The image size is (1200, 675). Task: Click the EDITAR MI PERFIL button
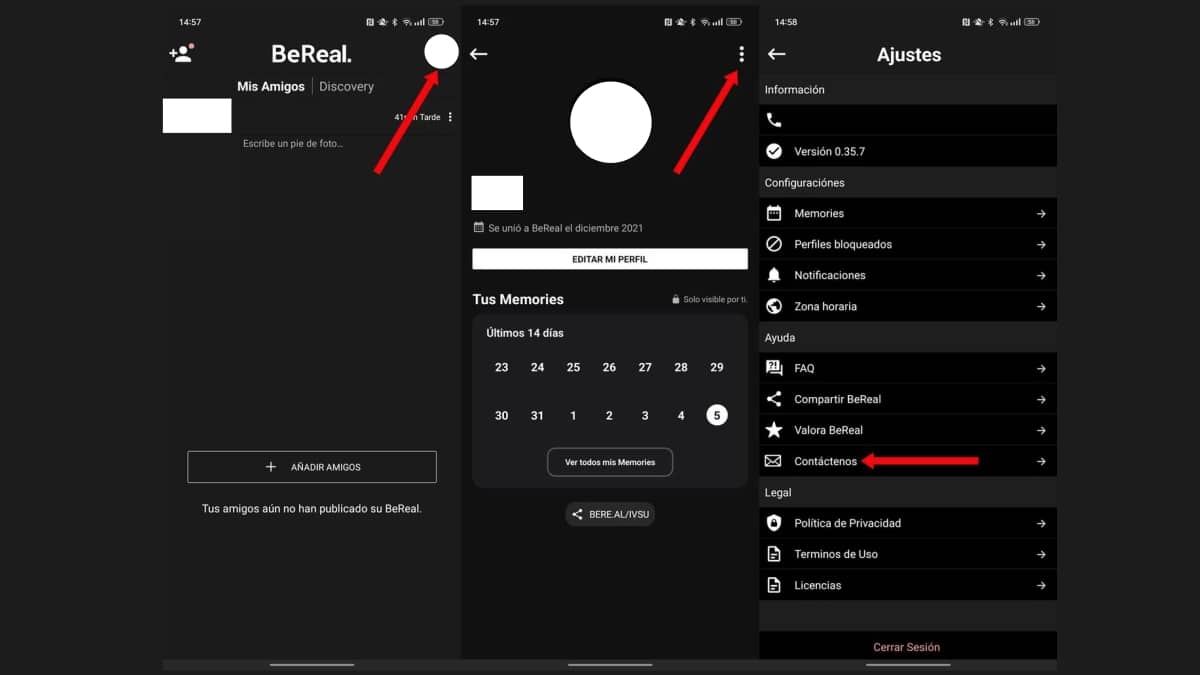pyautogui.click(x=610, y=259)
